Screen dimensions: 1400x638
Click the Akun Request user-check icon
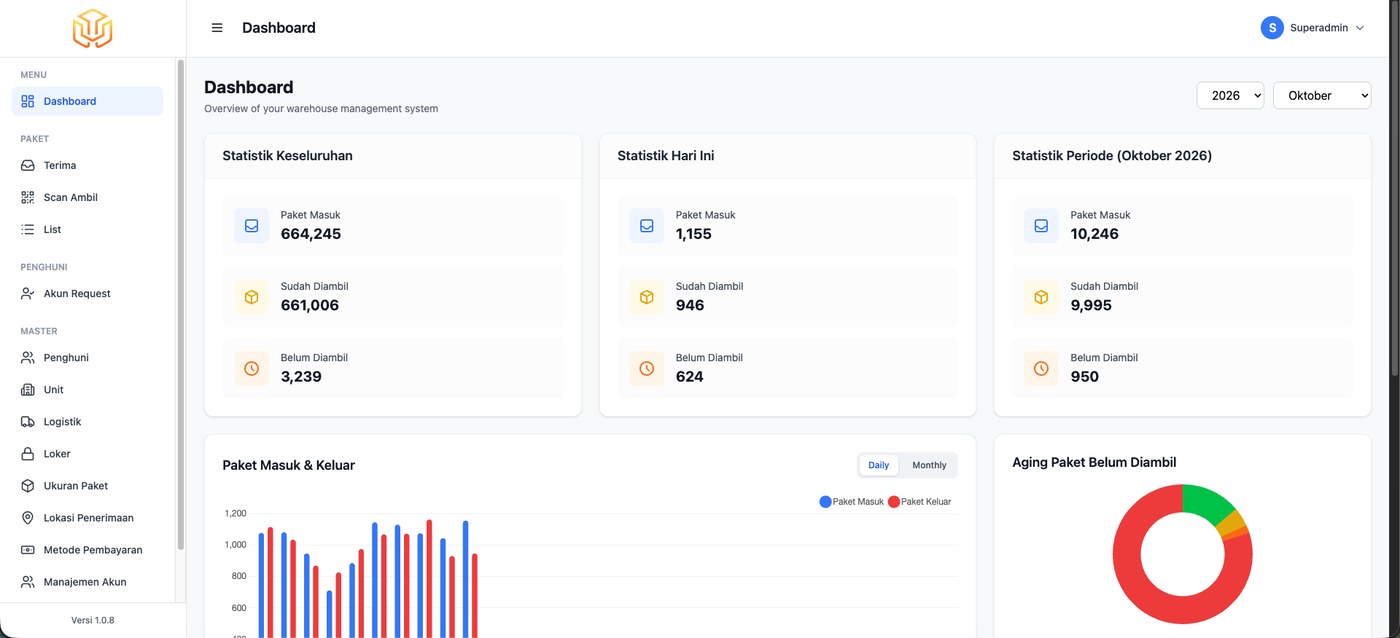pyautogui.click(x=28, y=293)
